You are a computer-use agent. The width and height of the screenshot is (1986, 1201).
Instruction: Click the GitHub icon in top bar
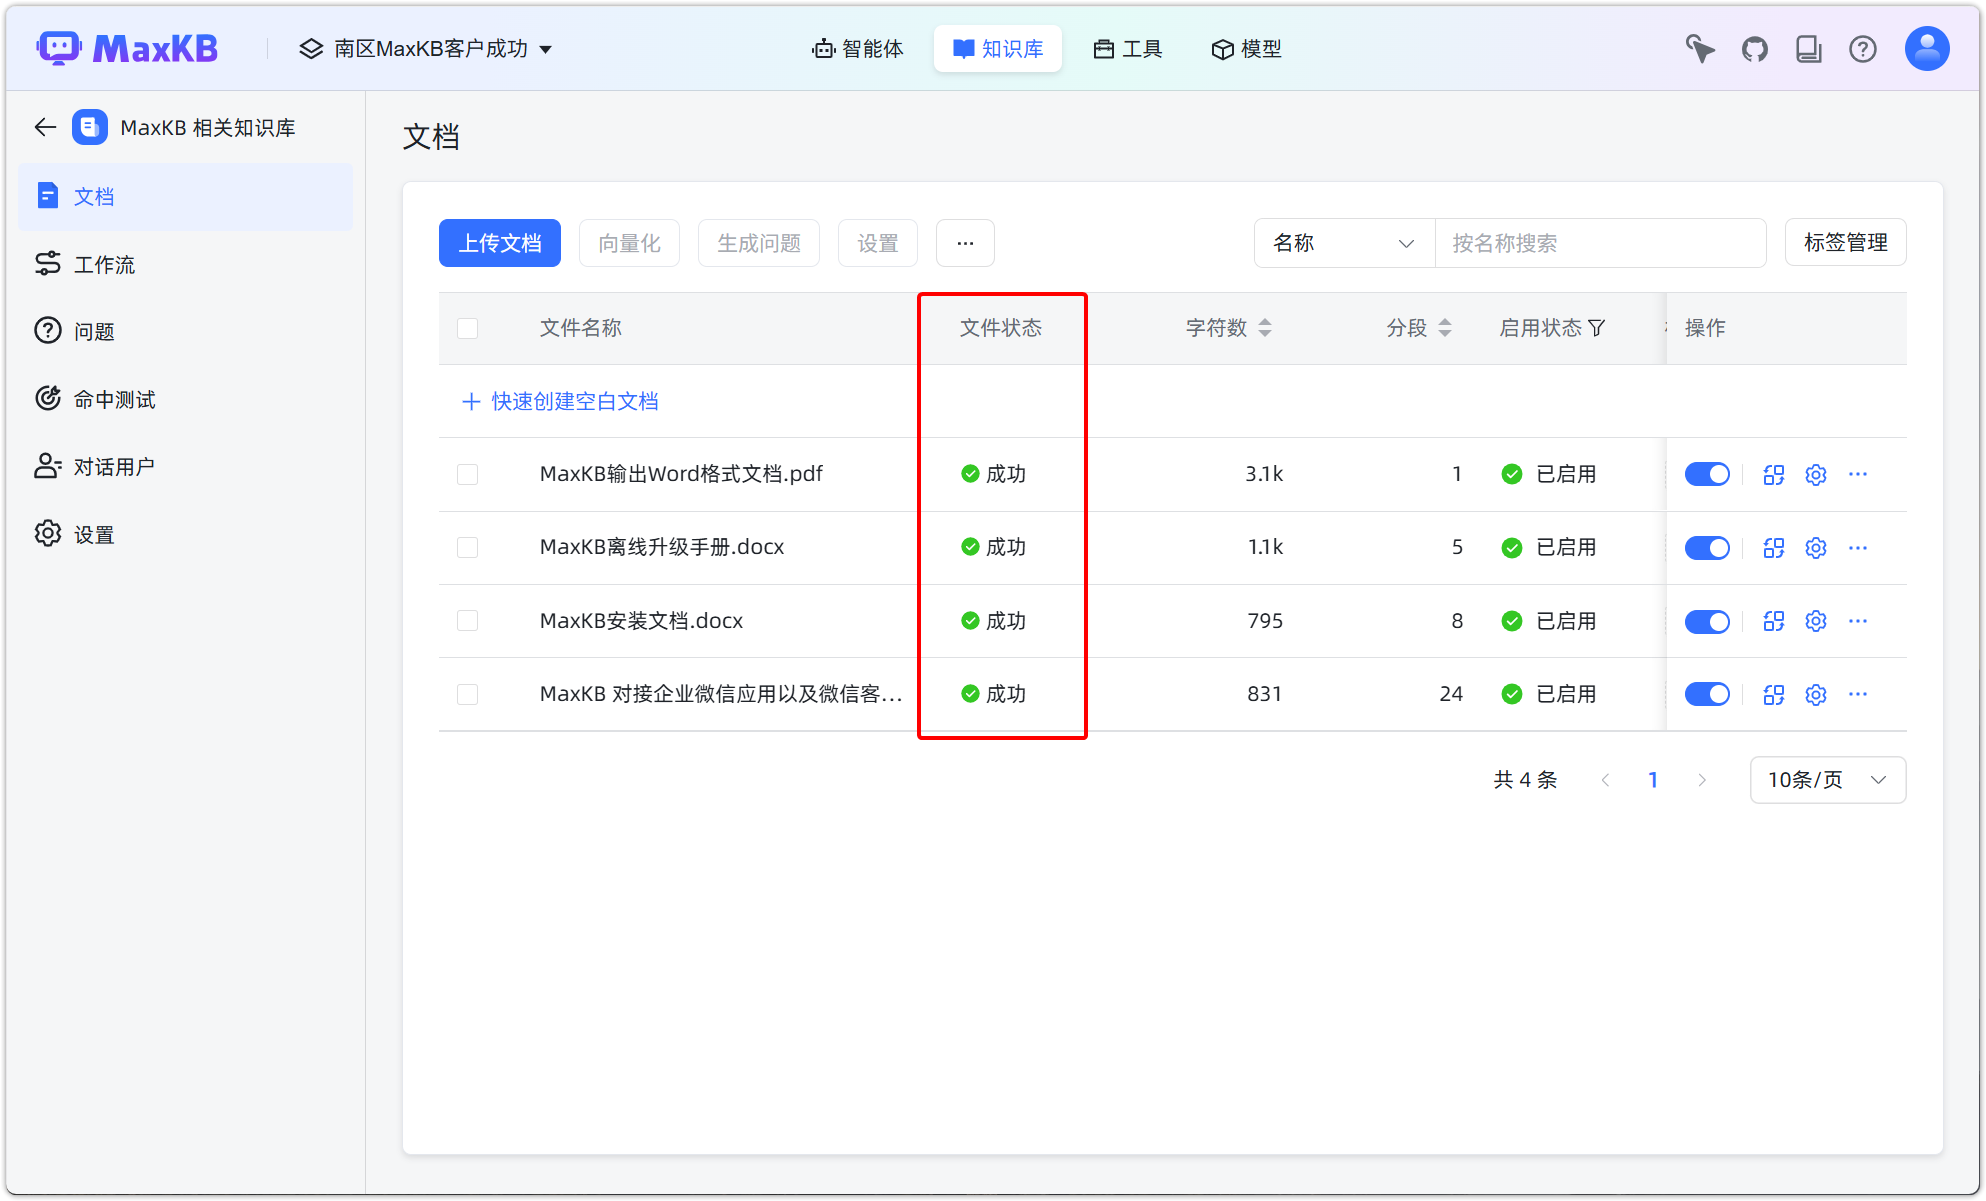(1755, 48)
